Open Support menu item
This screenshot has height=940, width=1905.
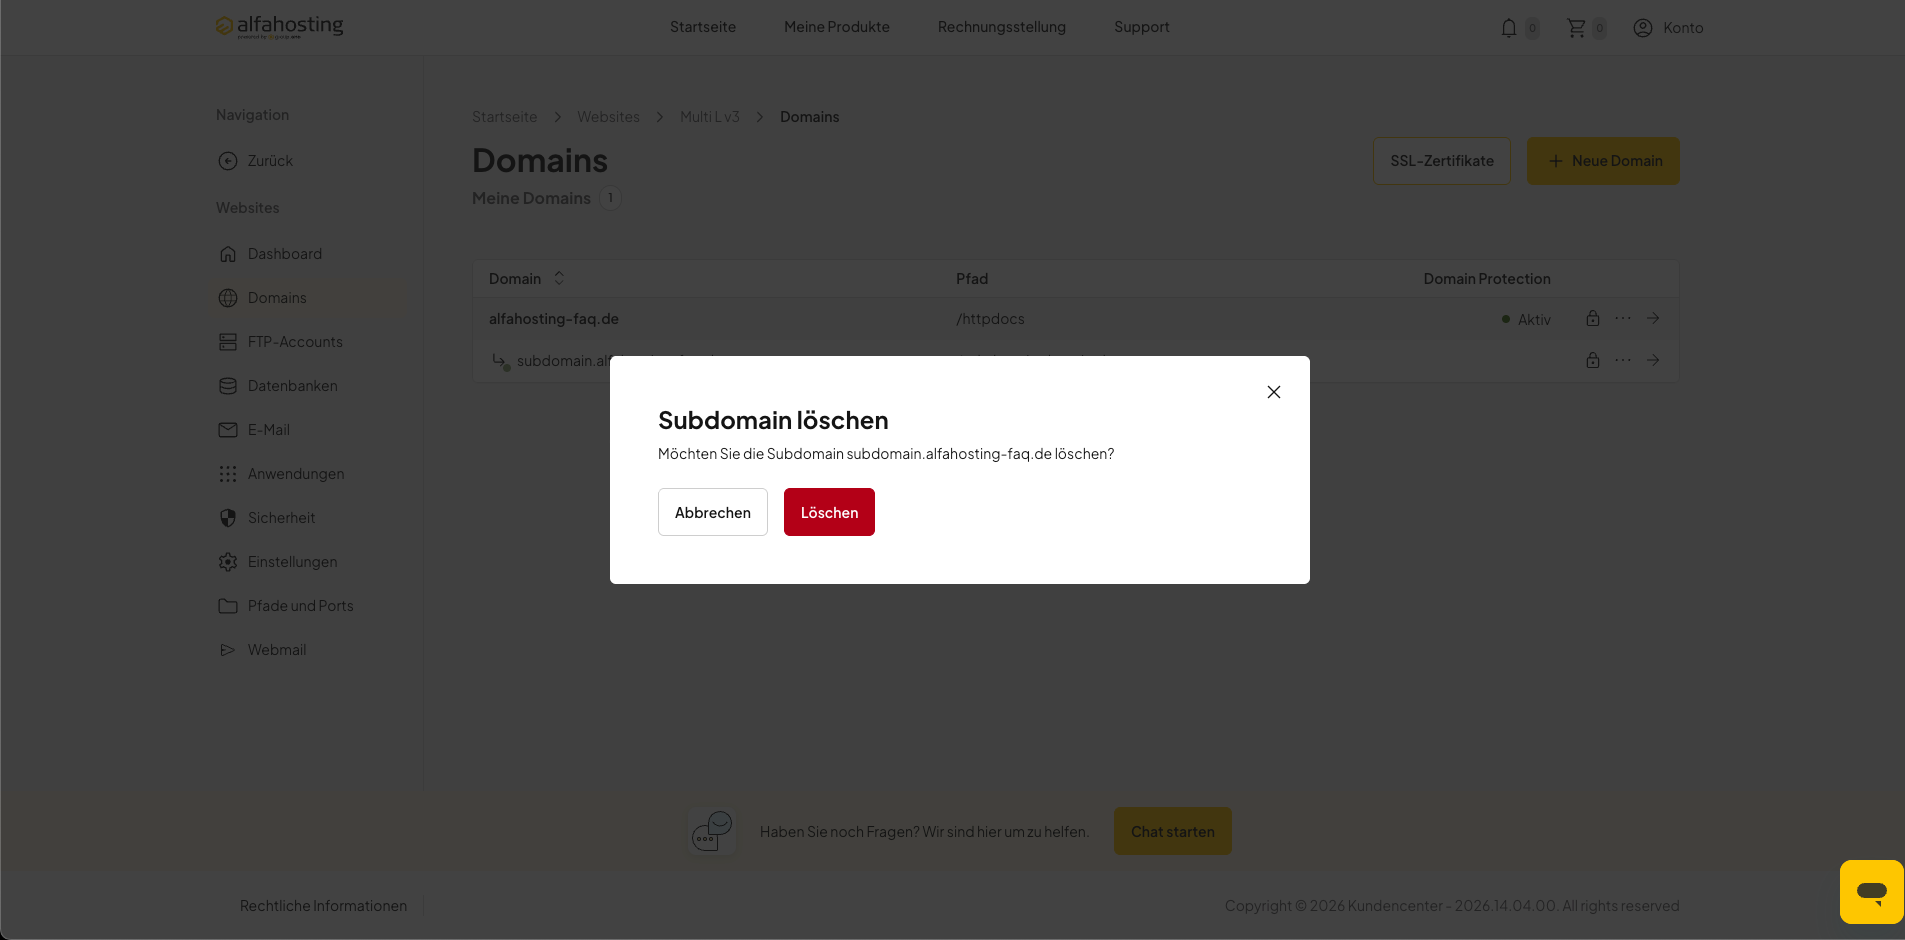point(1142,27)
